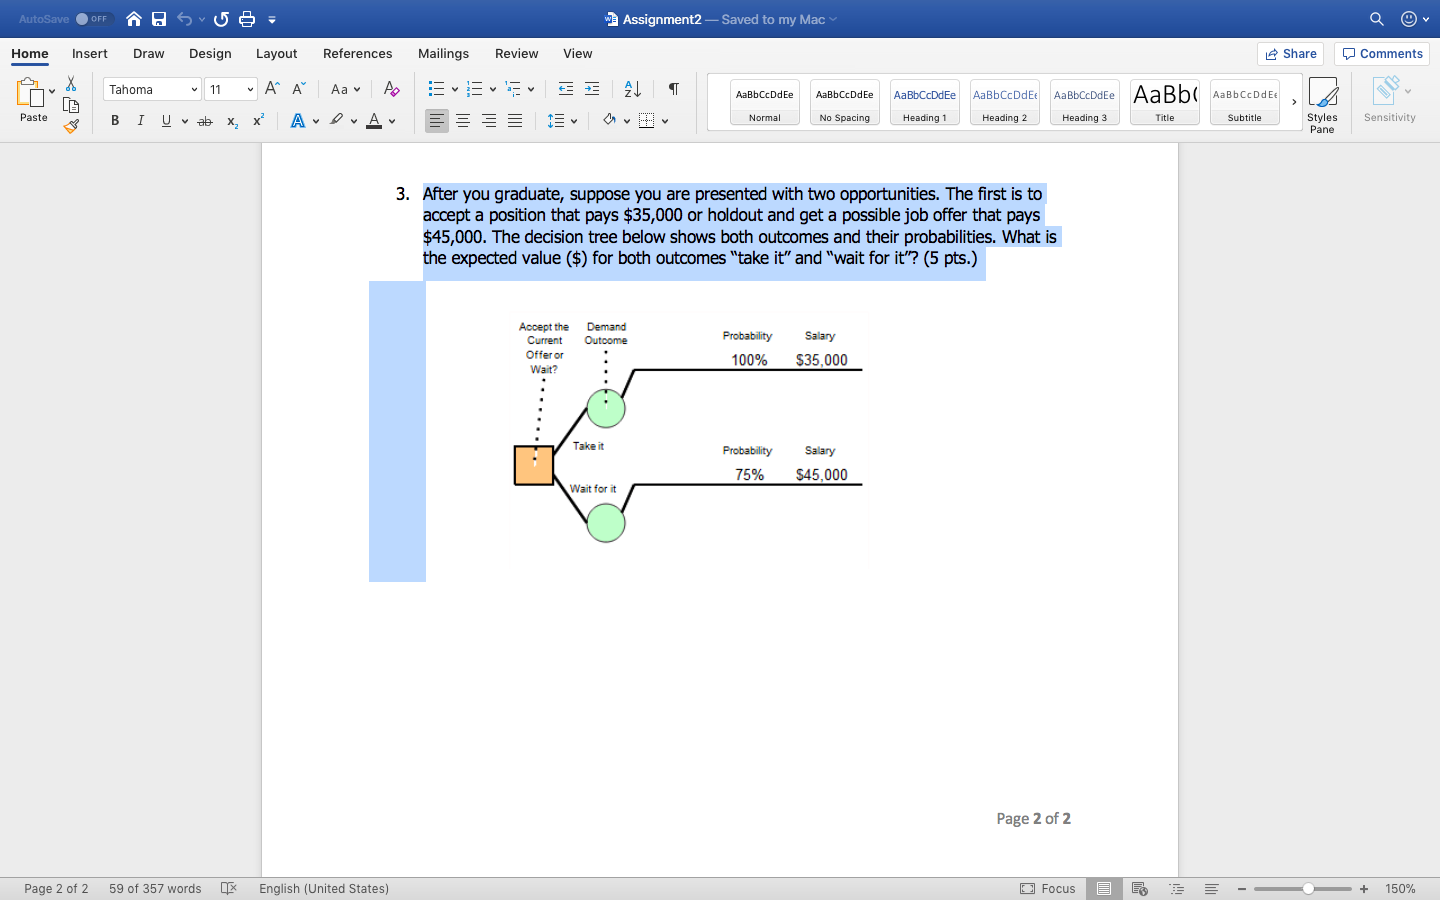Open the Sort dialog icon

click(631, 89)
